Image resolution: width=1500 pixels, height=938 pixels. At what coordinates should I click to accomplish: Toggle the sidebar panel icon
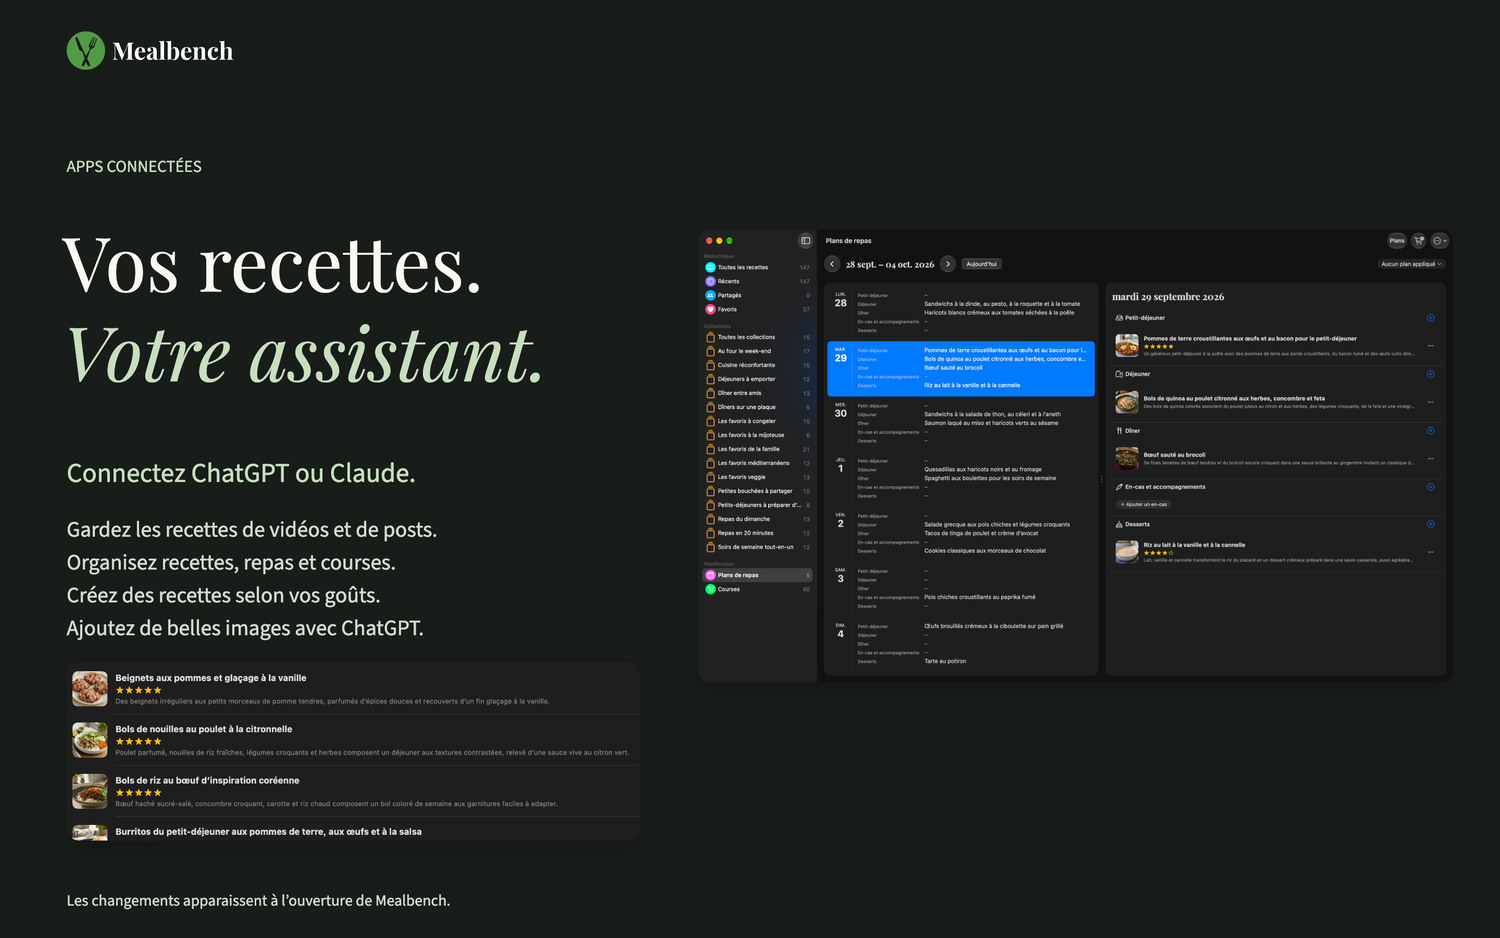(x=805, y=240)
